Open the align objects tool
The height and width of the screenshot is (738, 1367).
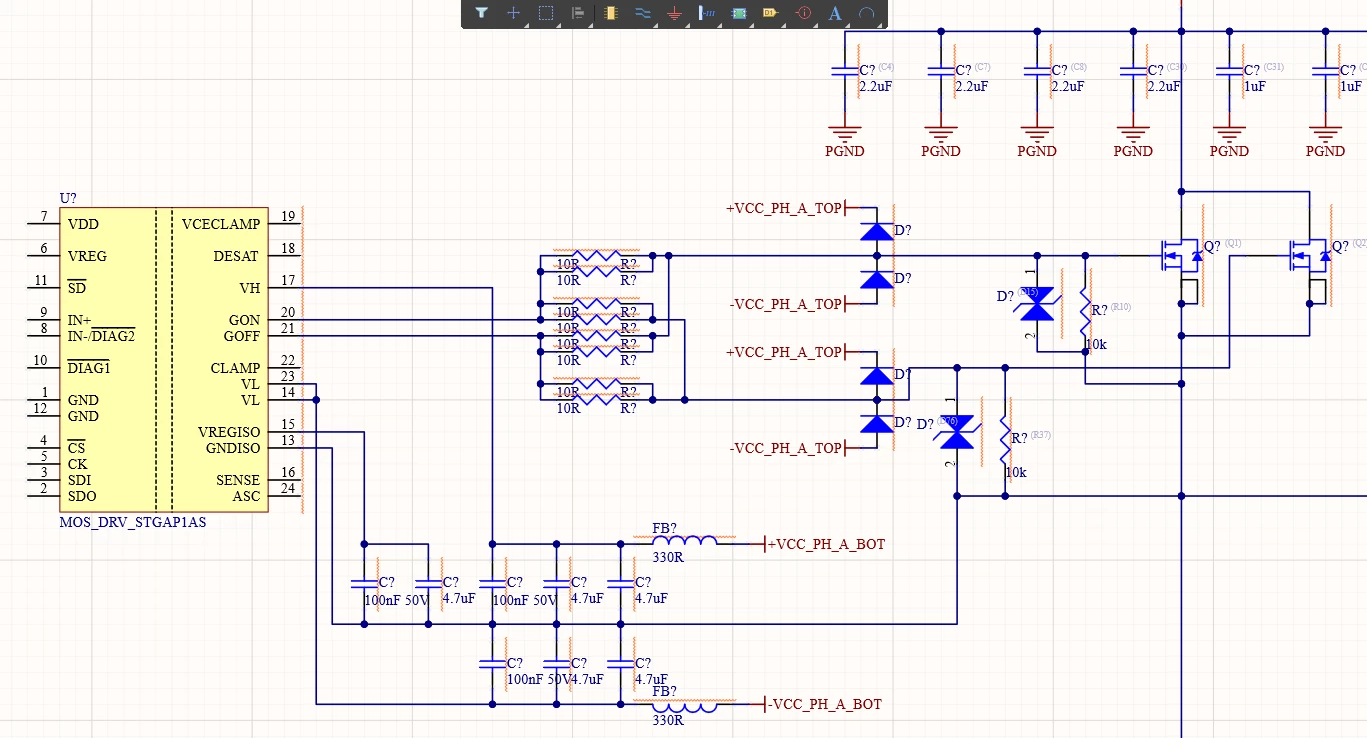point(578,13)
